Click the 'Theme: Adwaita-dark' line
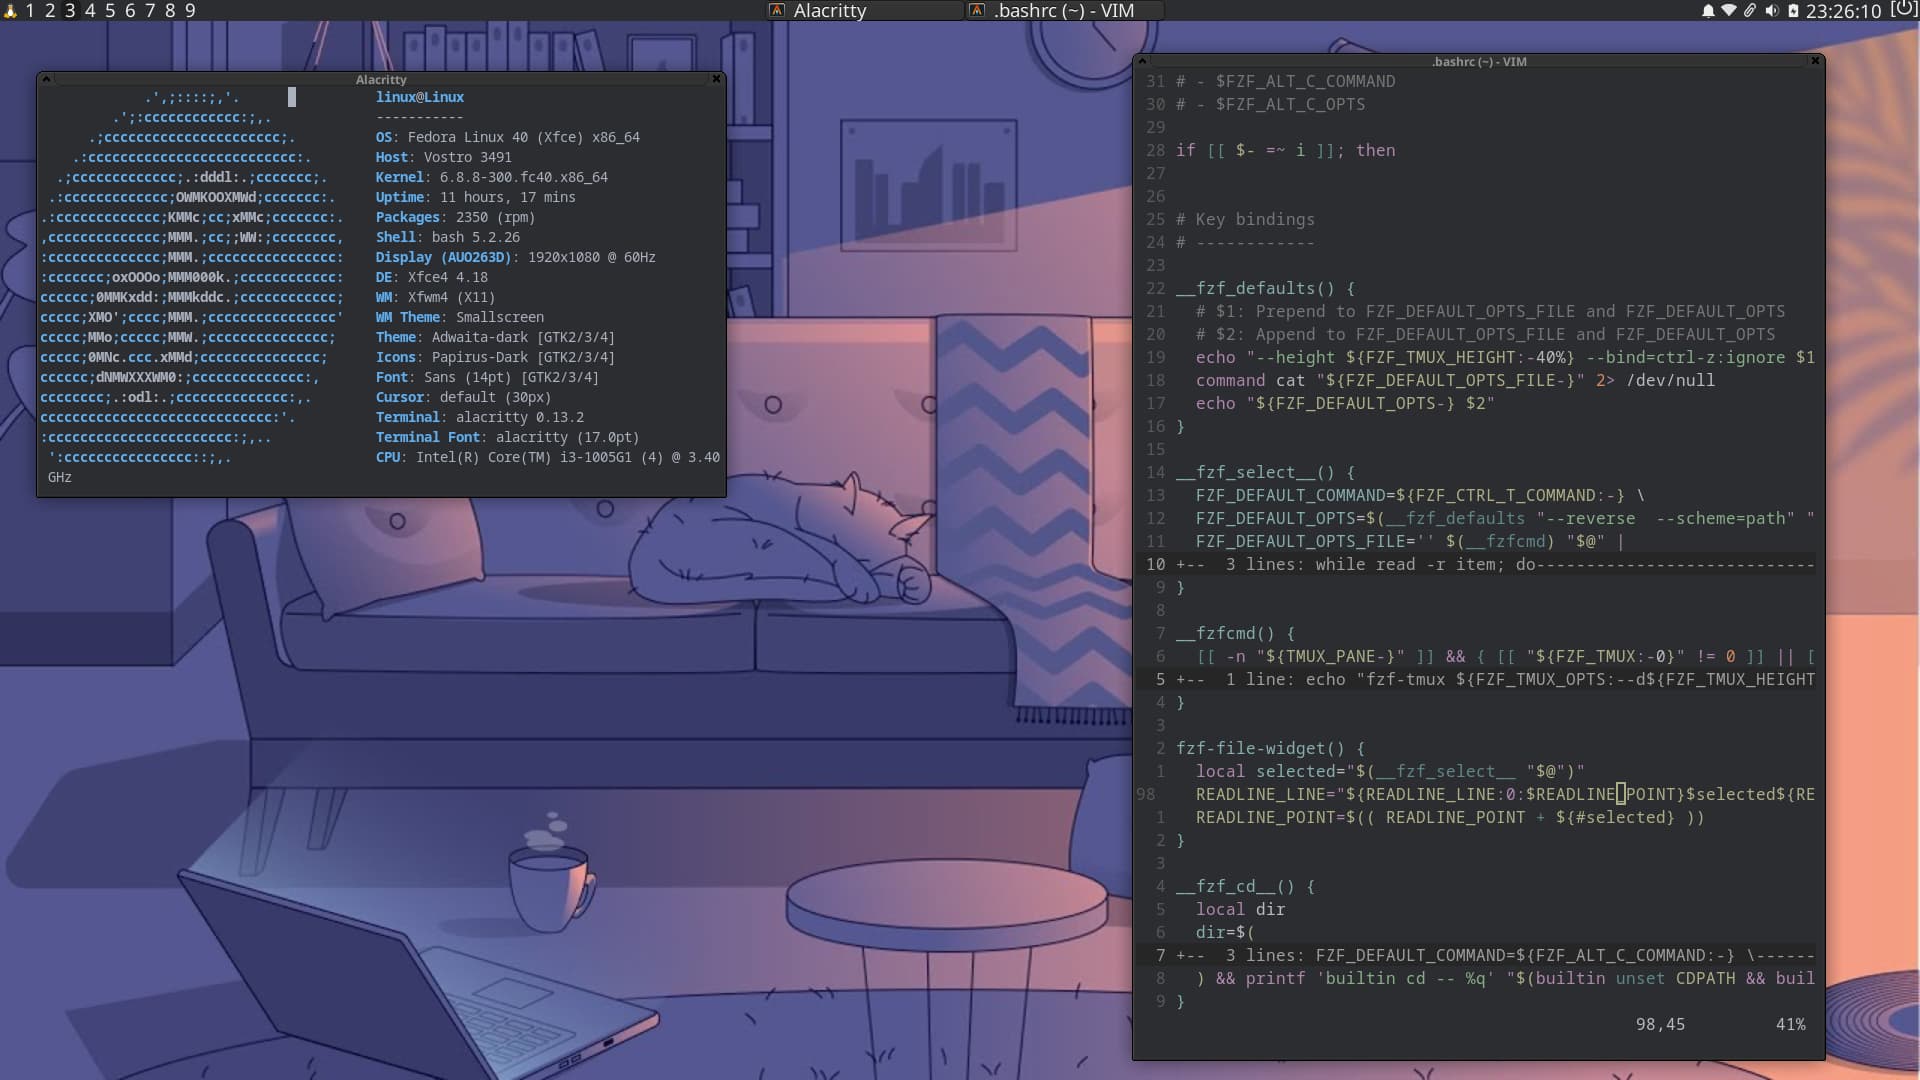Screen dimensions: 1920x1080 [496, 337]
